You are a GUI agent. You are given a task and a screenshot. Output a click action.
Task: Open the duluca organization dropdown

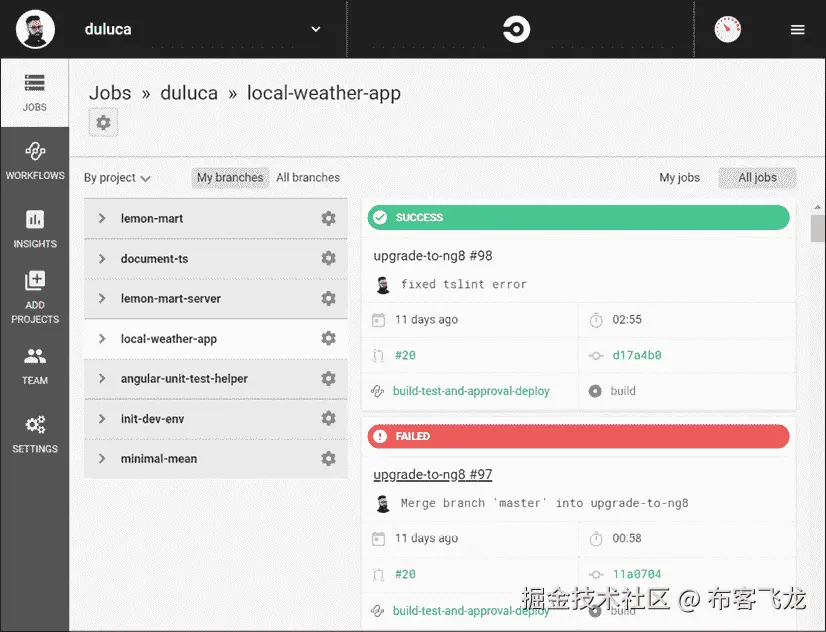[x=316, y=29]
